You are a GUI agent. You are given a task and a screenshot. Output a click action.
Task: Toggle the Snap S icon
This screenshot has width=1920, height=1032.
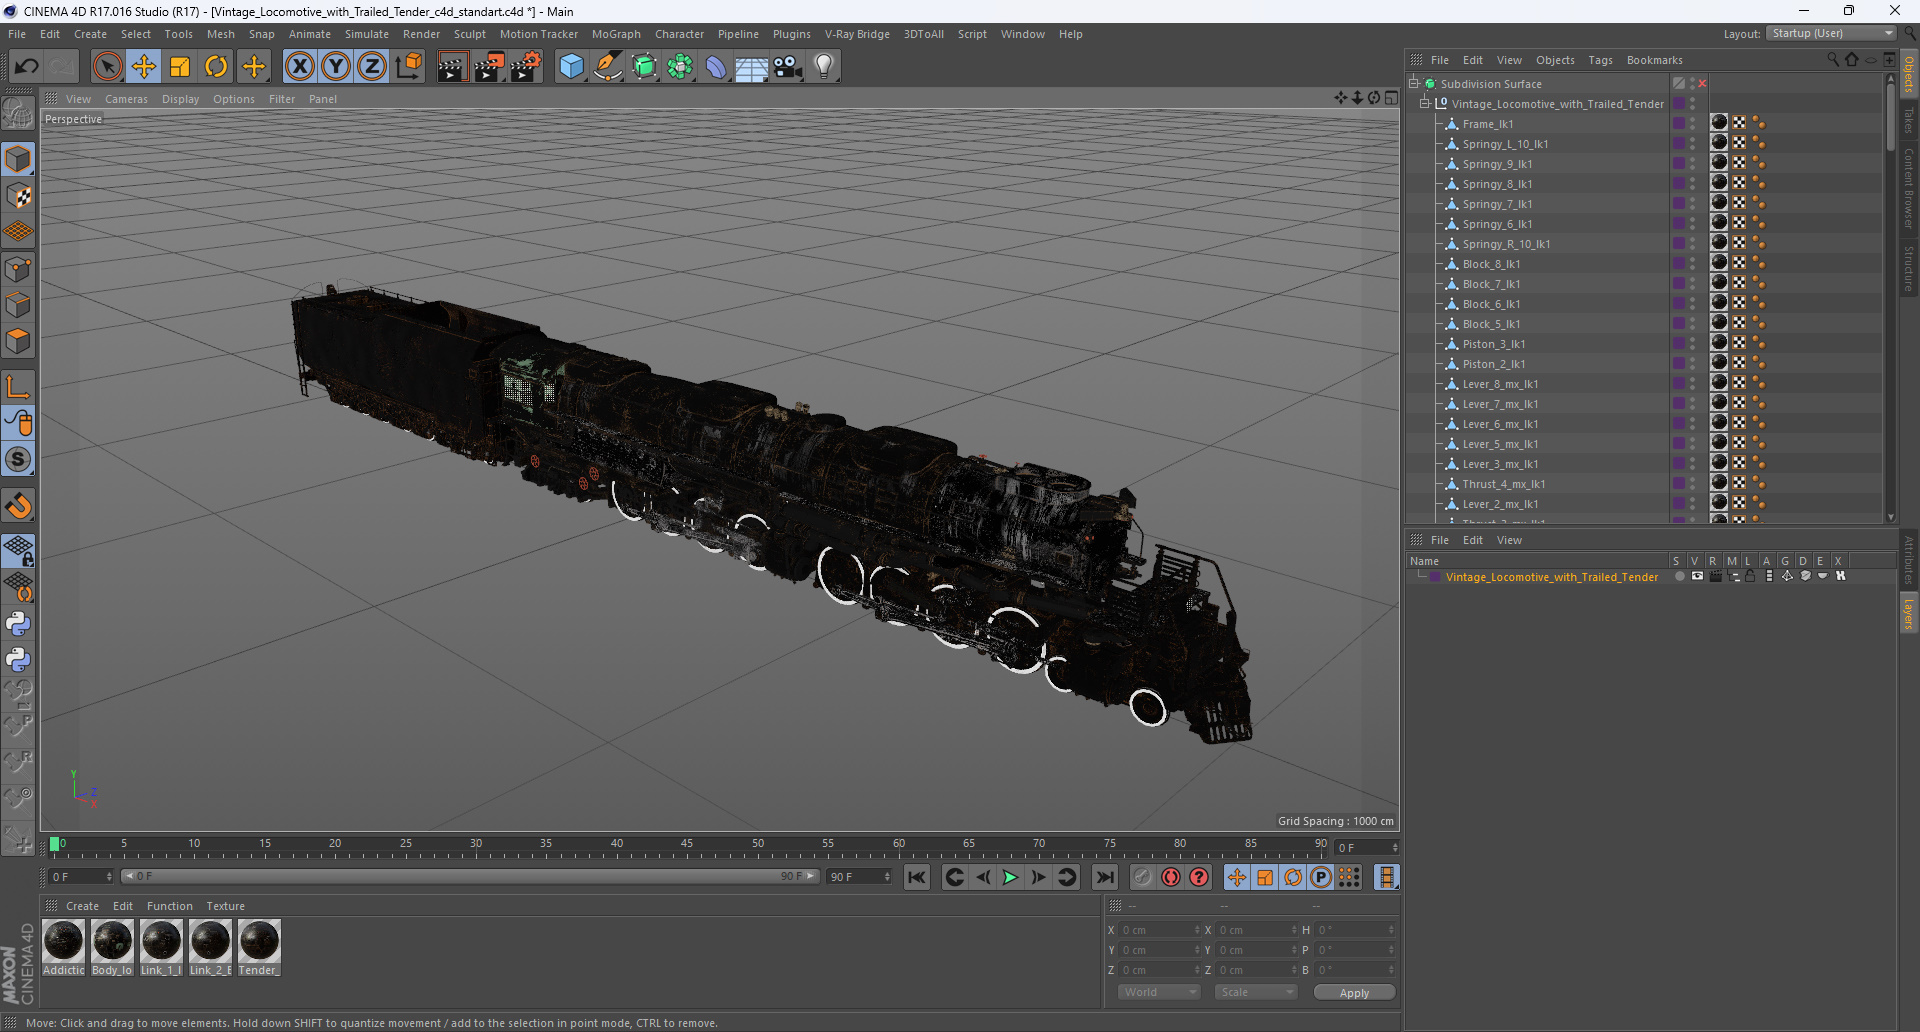pos(18,460)
